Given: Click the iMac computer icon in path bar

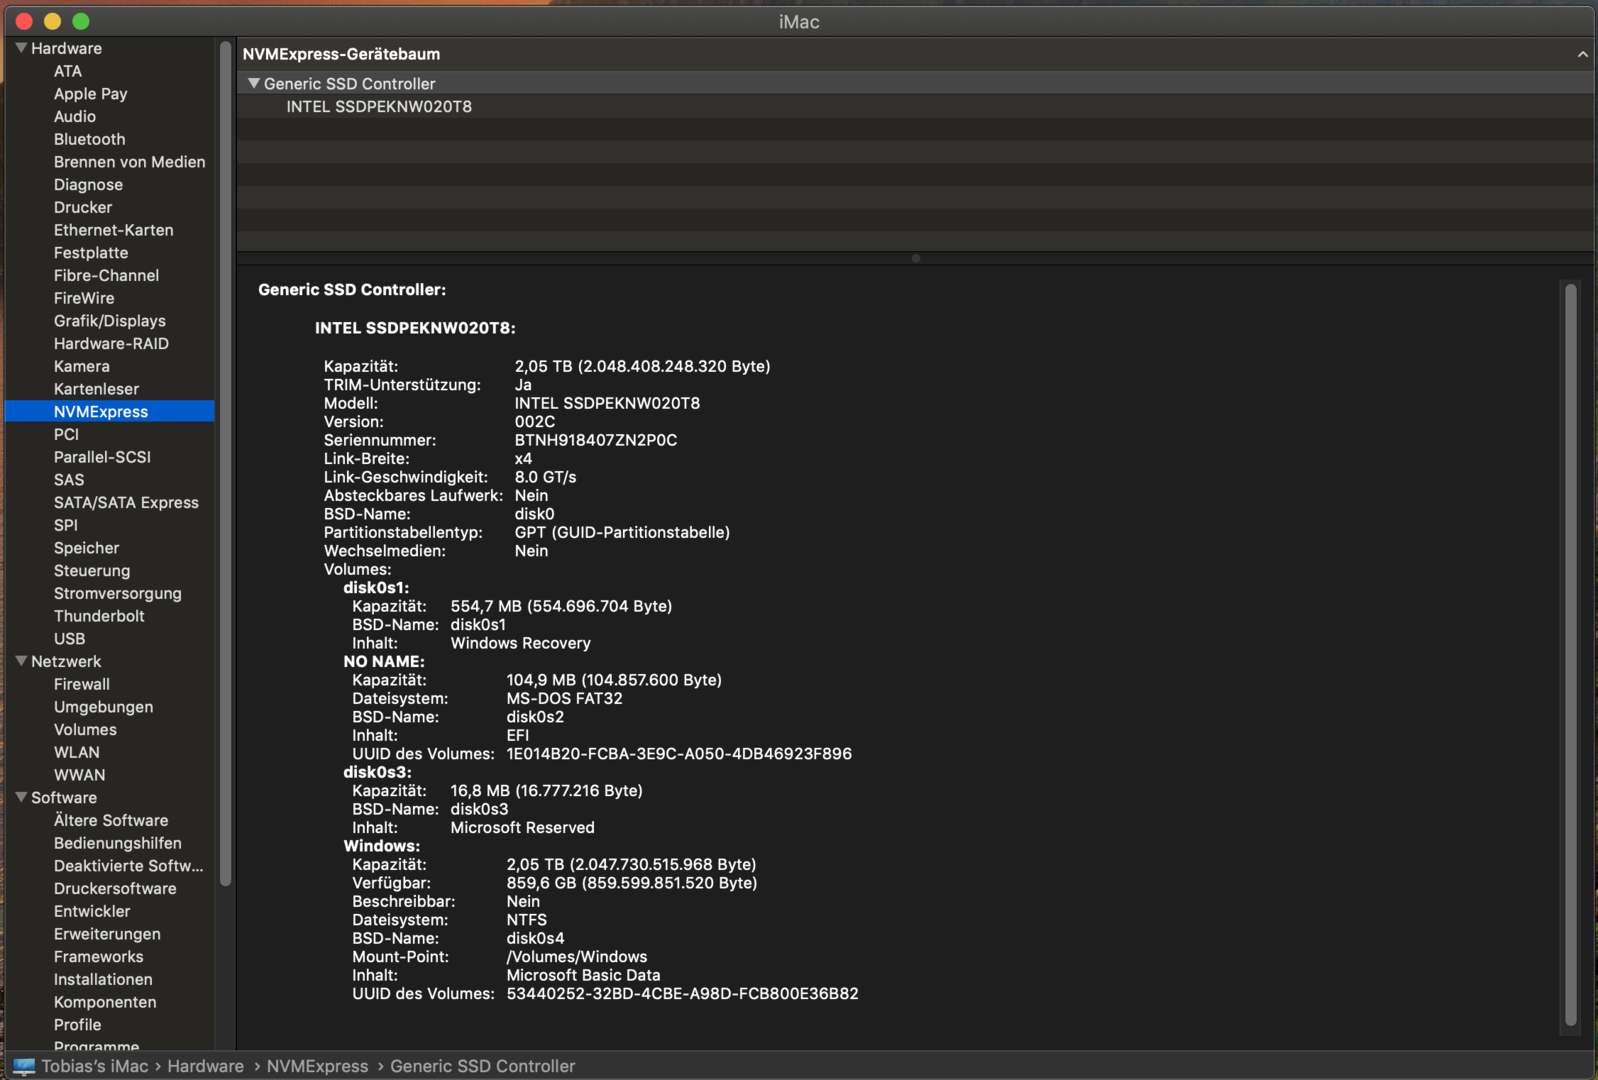Looking at the screenshot, I should pyautogui.click(x=24, y=1066).
